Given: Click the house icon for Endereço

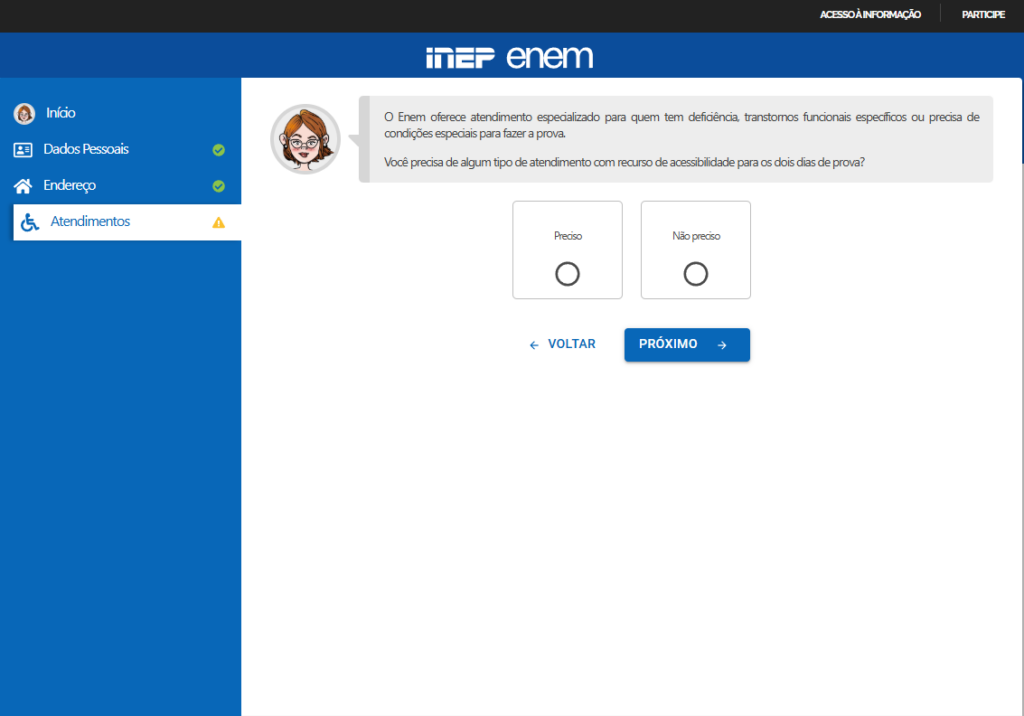Looking at the screenshot, I should [23, 186].
